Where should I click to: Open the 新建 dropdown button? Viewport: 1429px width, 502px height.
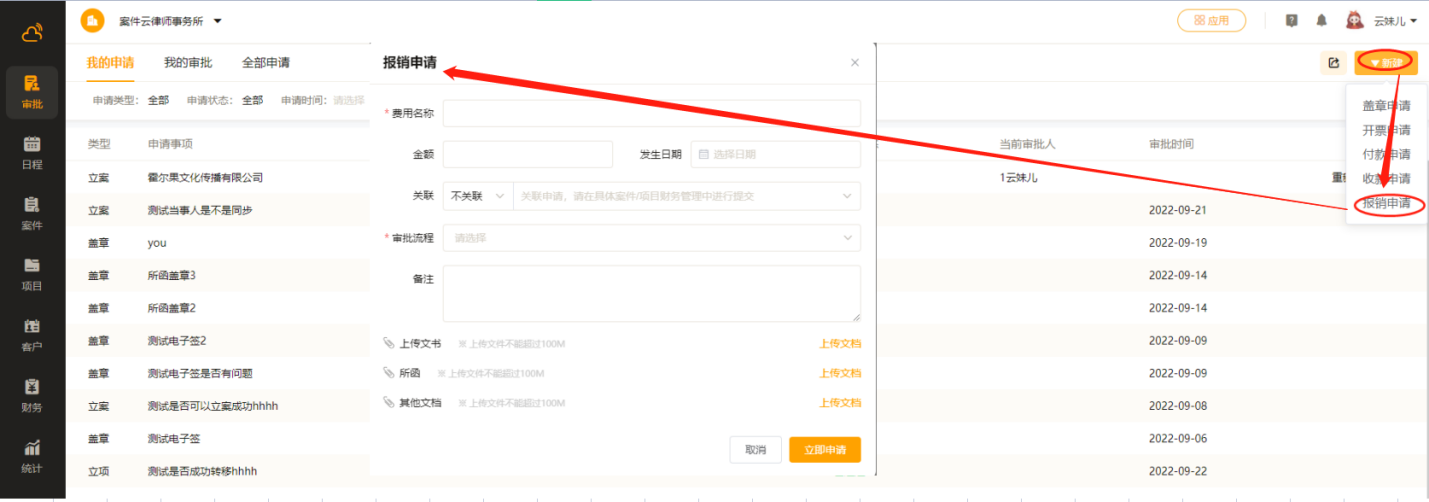click(1385, 63)
